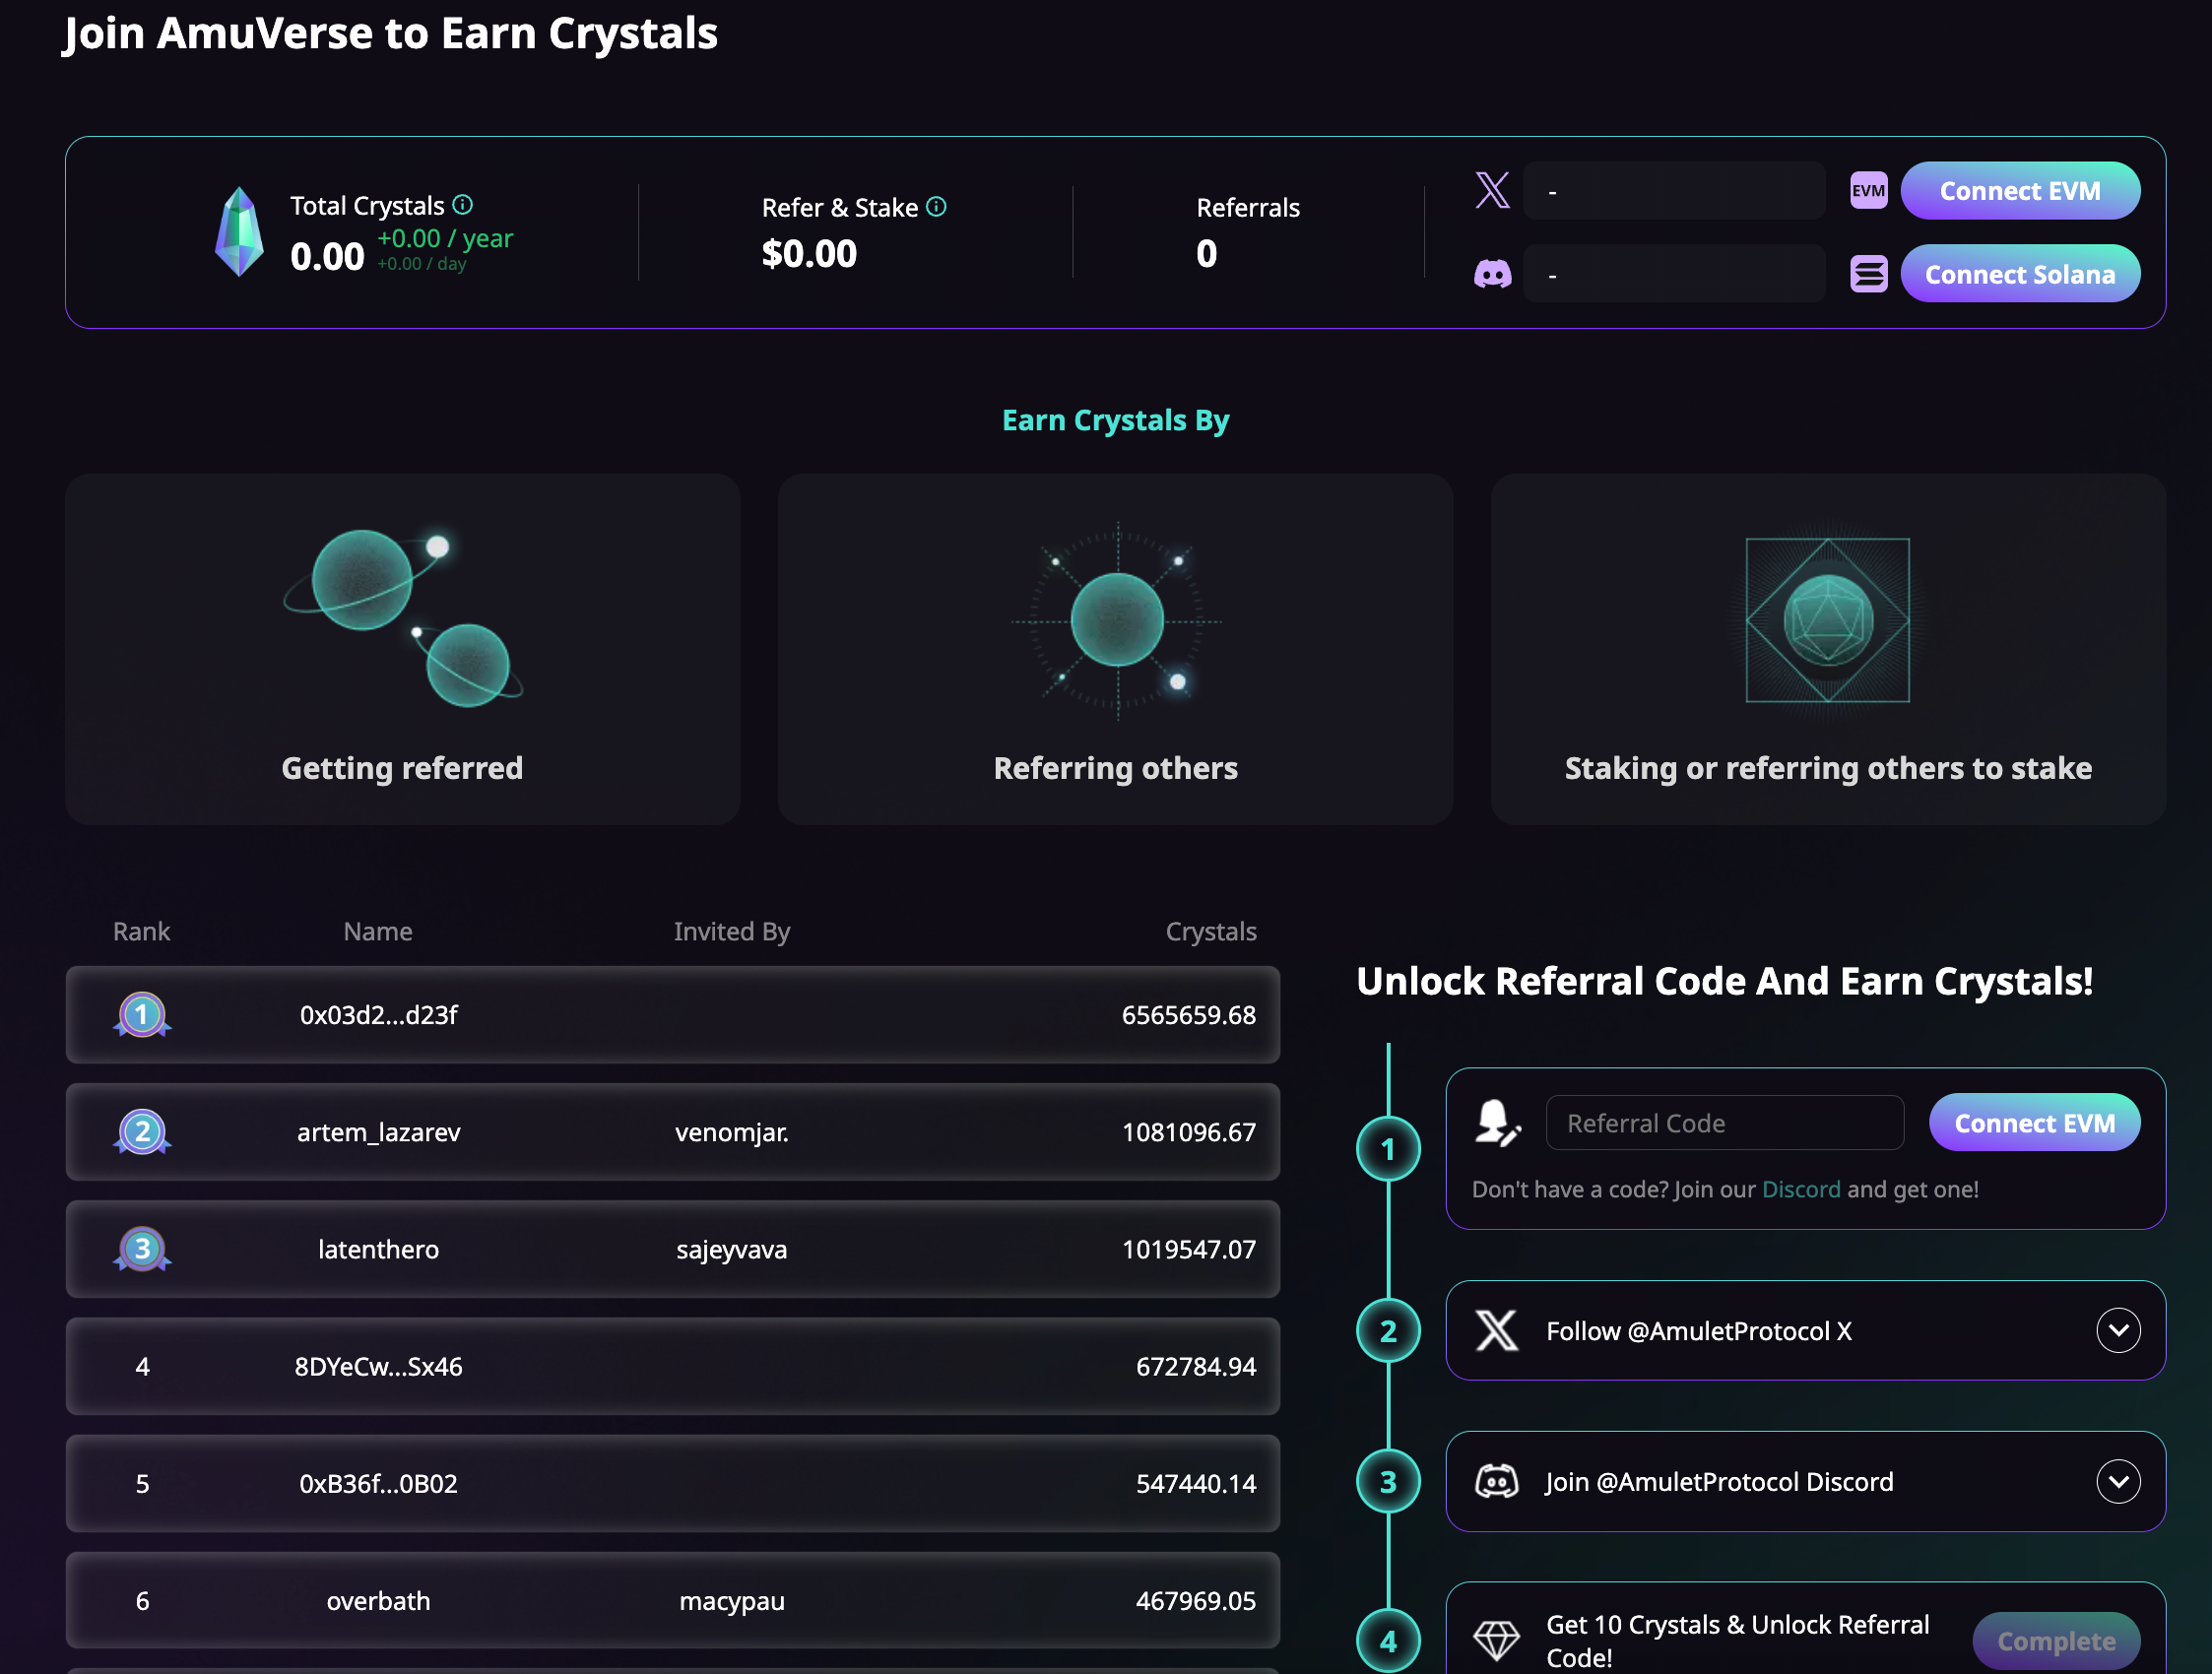Click the Refer & Stake info icon
Viewport: 2212px width, 1674px height.
[x=936, y=207]
